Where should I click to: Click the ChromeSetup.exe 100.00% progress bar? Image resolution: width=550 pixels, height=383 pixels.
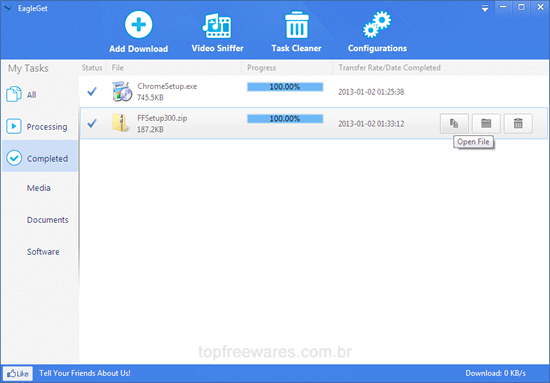pos(285,87)
